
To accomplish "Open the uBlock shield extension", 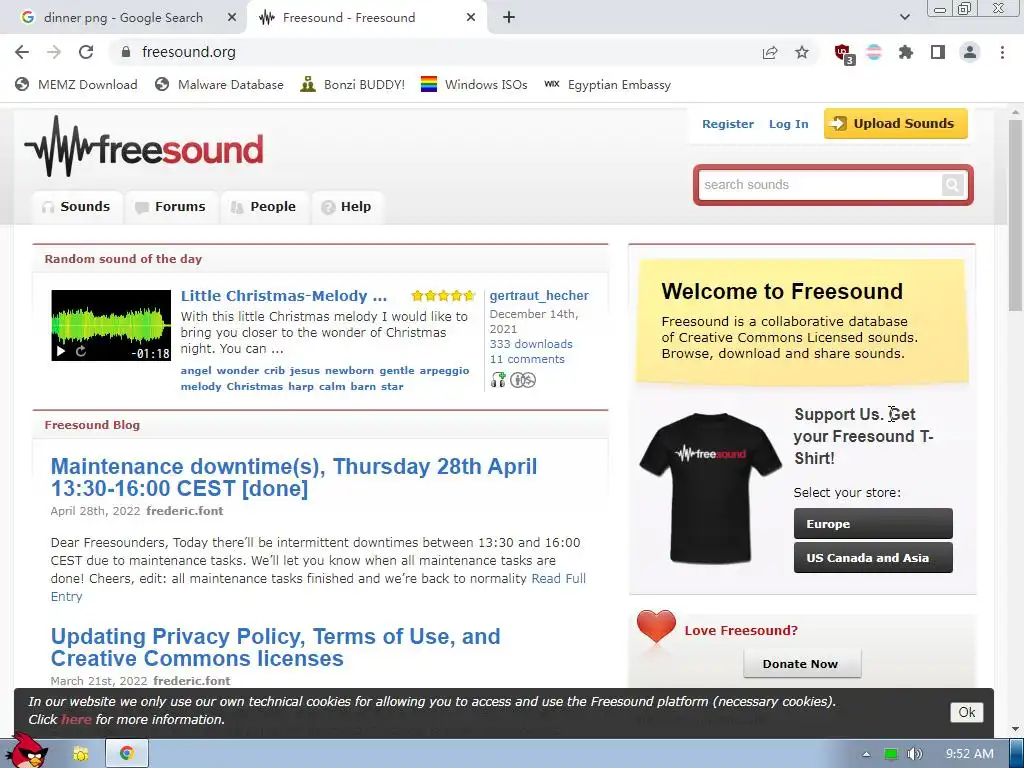I will (x=844, y=54).
